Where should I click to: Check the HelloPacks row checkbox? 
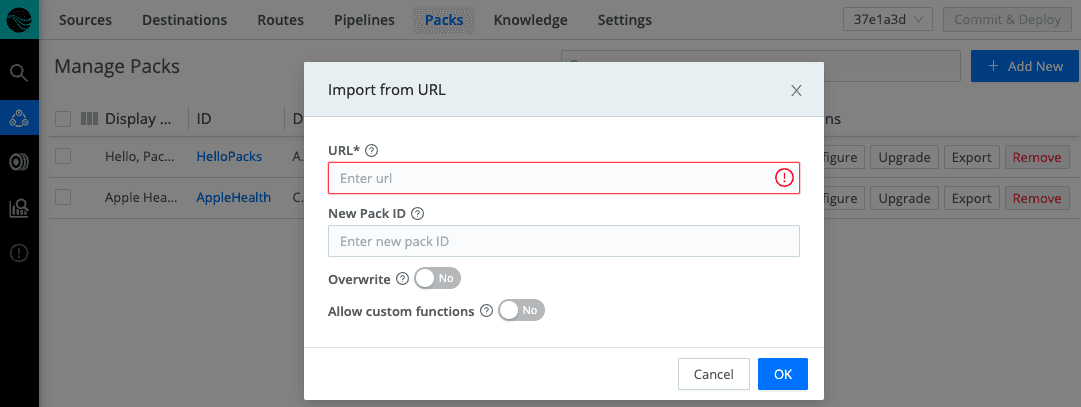click(x=63, y=157)
